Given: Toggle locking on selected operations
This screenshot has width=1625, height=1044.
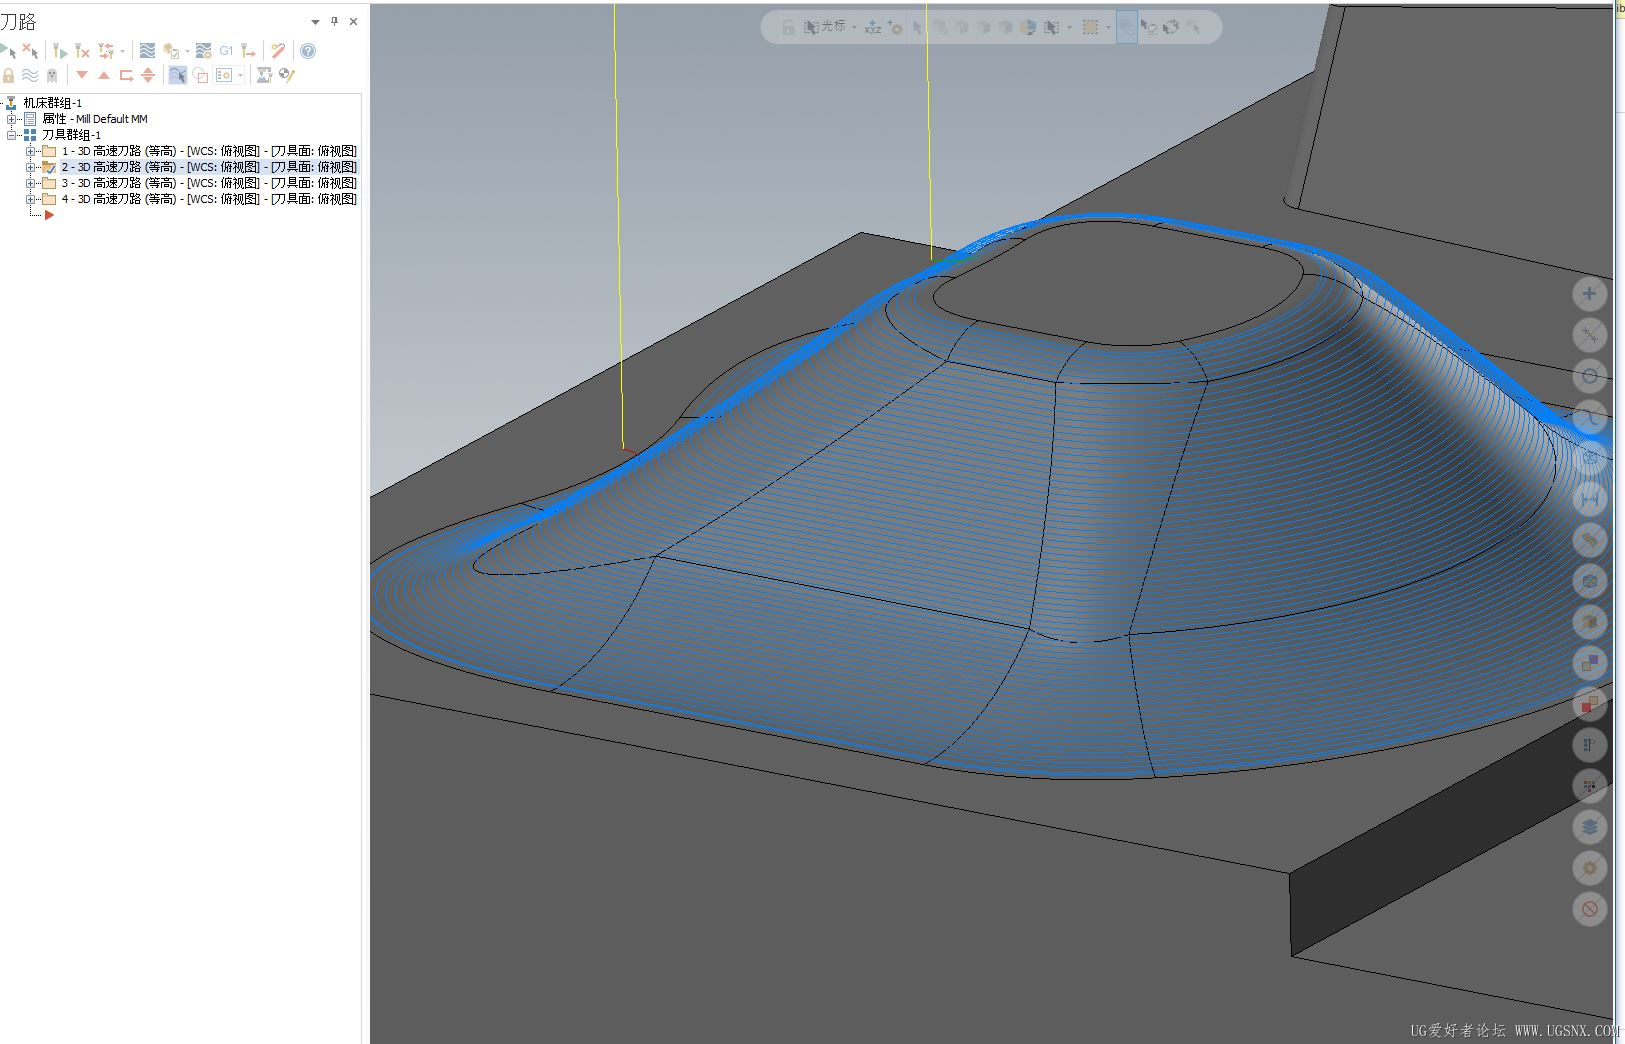Looking at the screenshot, I should point(8,75).
